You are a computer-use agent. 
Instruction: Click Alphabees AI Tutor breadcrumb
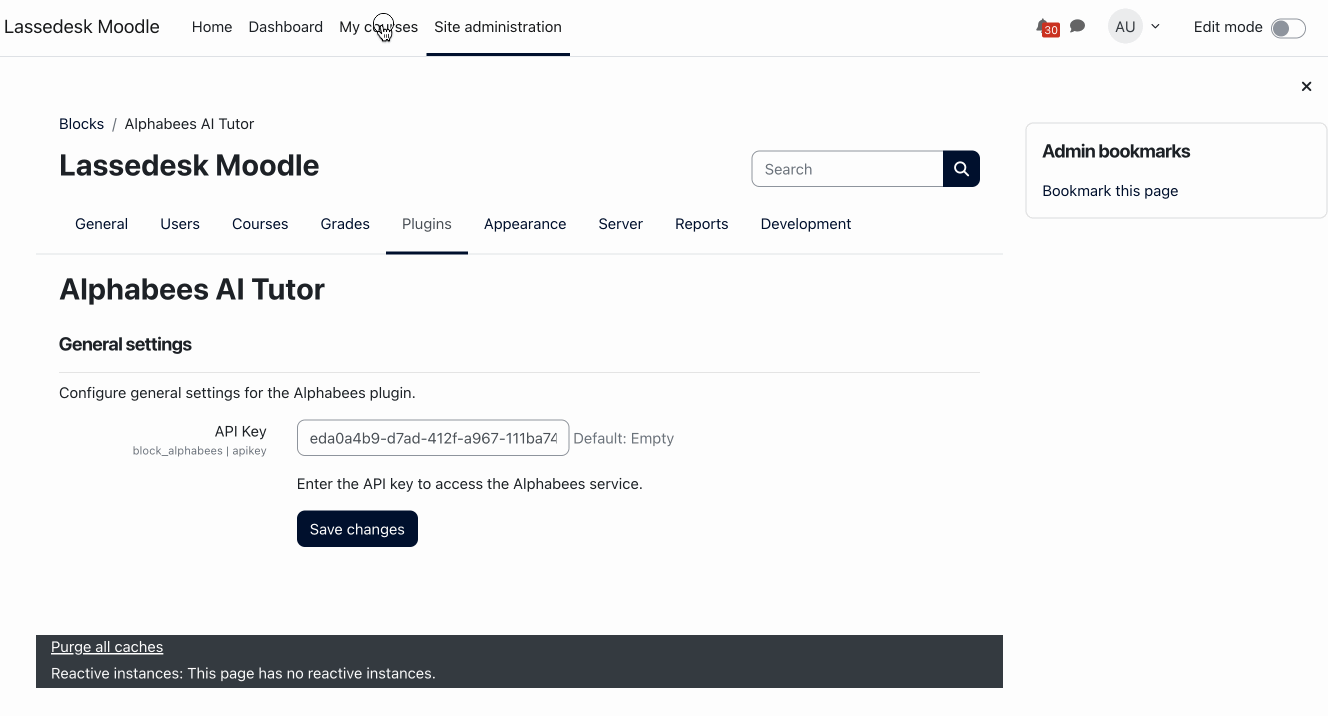pyautogui.click(x=189, y=124)
